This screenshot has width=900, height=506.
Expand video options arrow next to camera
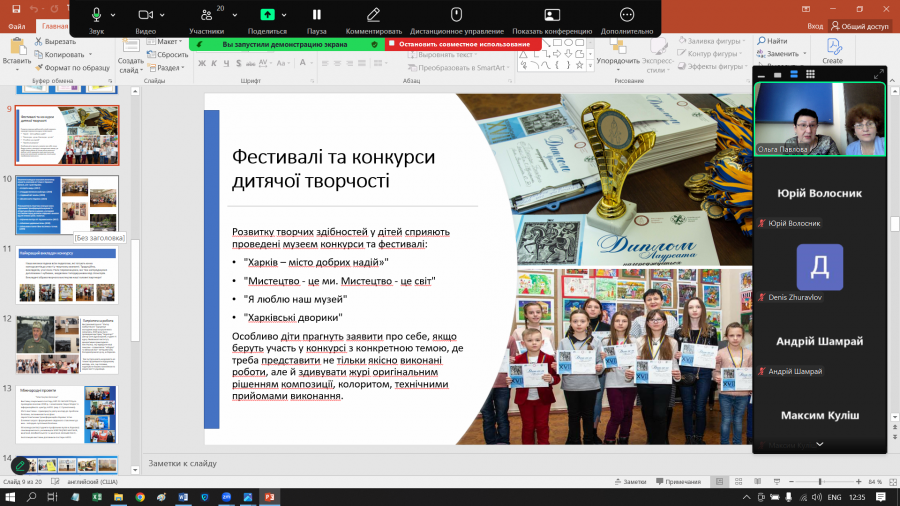[x=162, y=15]
